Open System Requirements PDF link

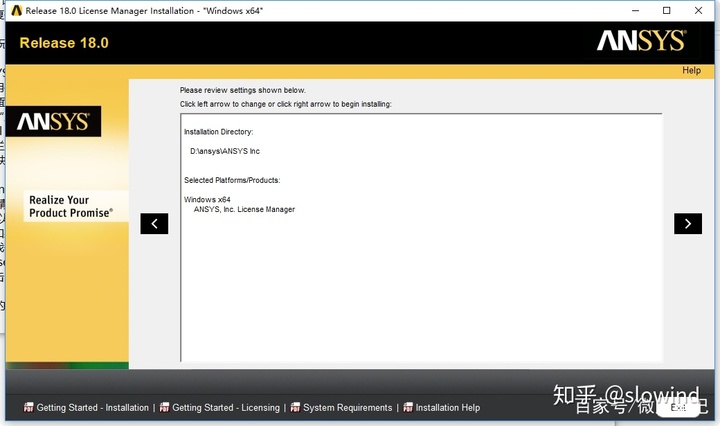[x=348, y=408]
